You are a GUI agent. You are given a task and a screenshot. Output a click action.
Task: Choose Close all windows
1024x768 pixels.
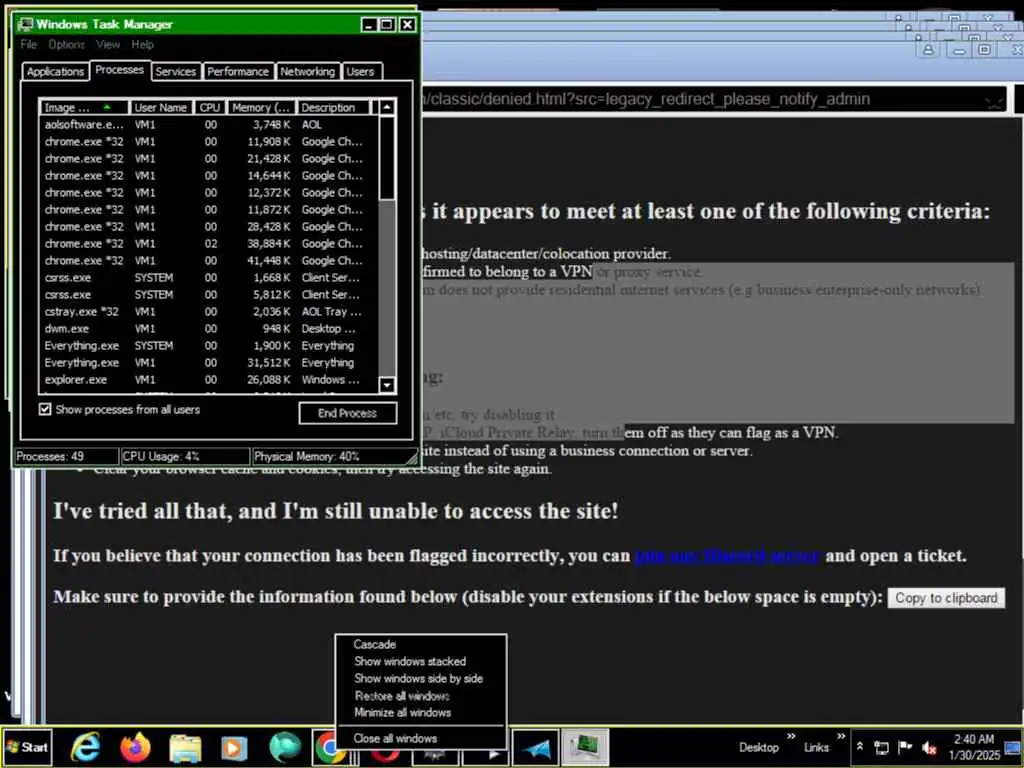tap(420, 739)
